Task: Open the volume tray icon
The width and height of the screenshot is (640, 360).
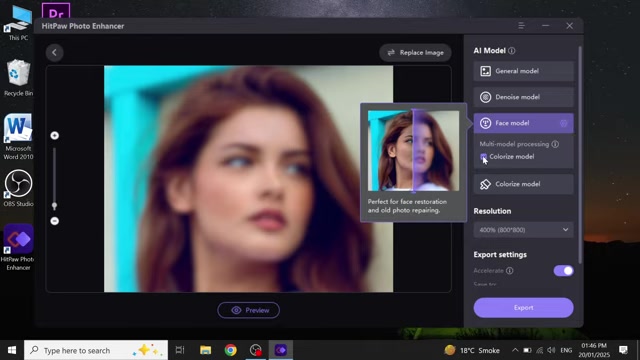Action: click(551, 350)
